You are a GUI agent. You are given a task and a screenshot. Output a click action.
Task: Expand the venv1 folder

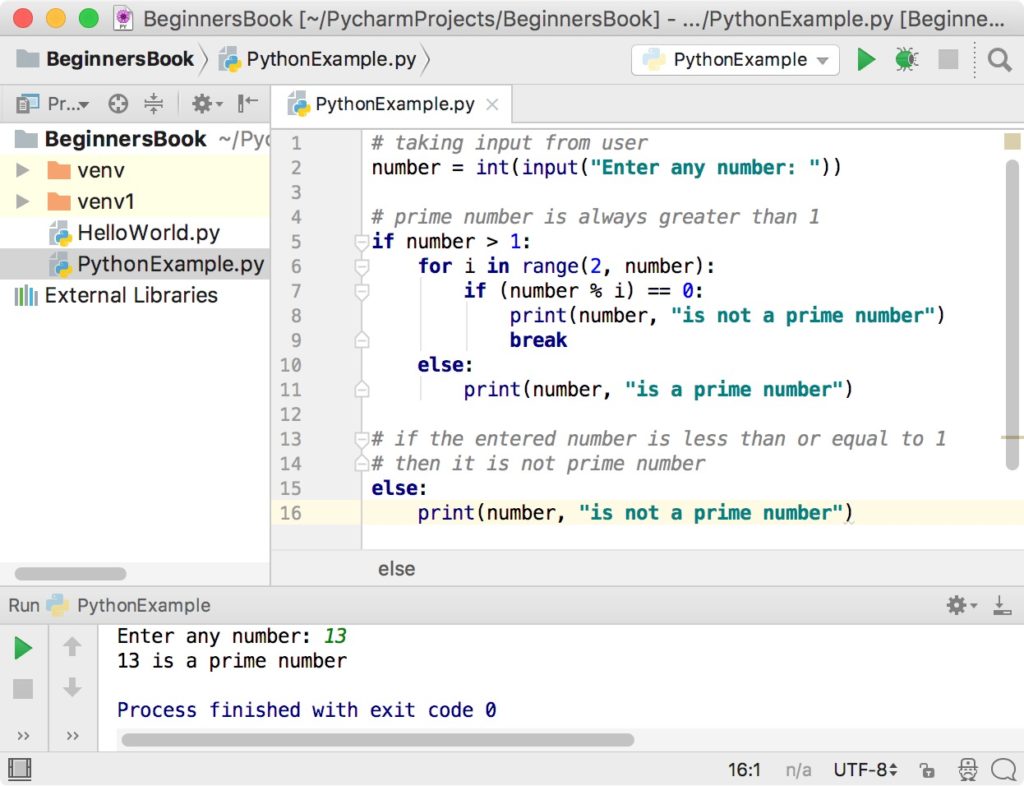pyautogui.click(x=22, y=201)
